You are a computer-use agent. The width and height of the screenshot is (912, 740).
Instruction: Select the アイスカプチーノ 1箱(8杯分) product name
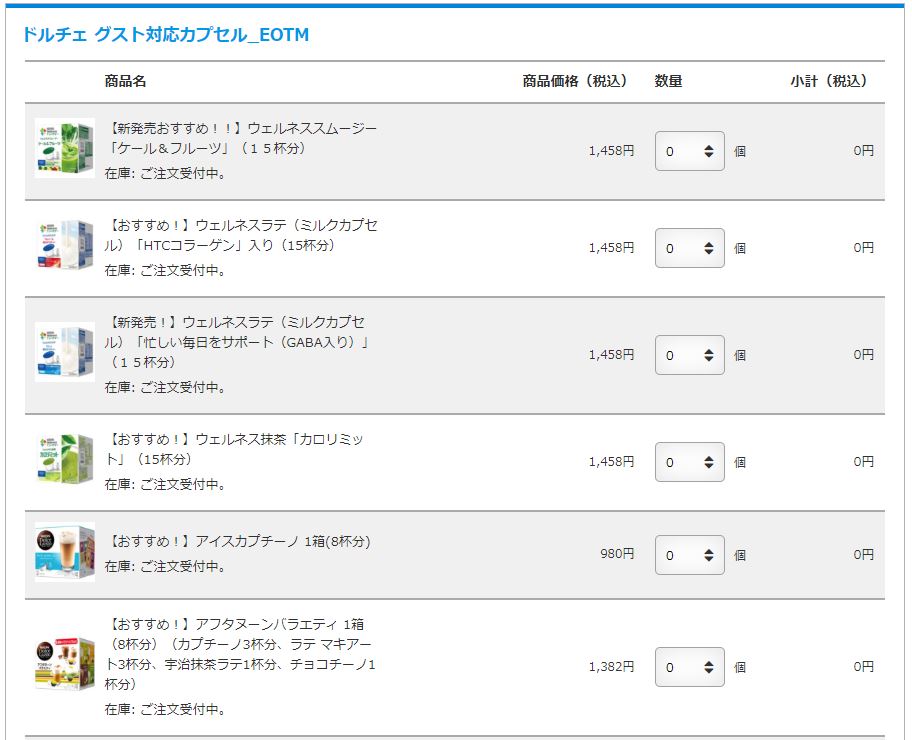(x=238, y=542)
